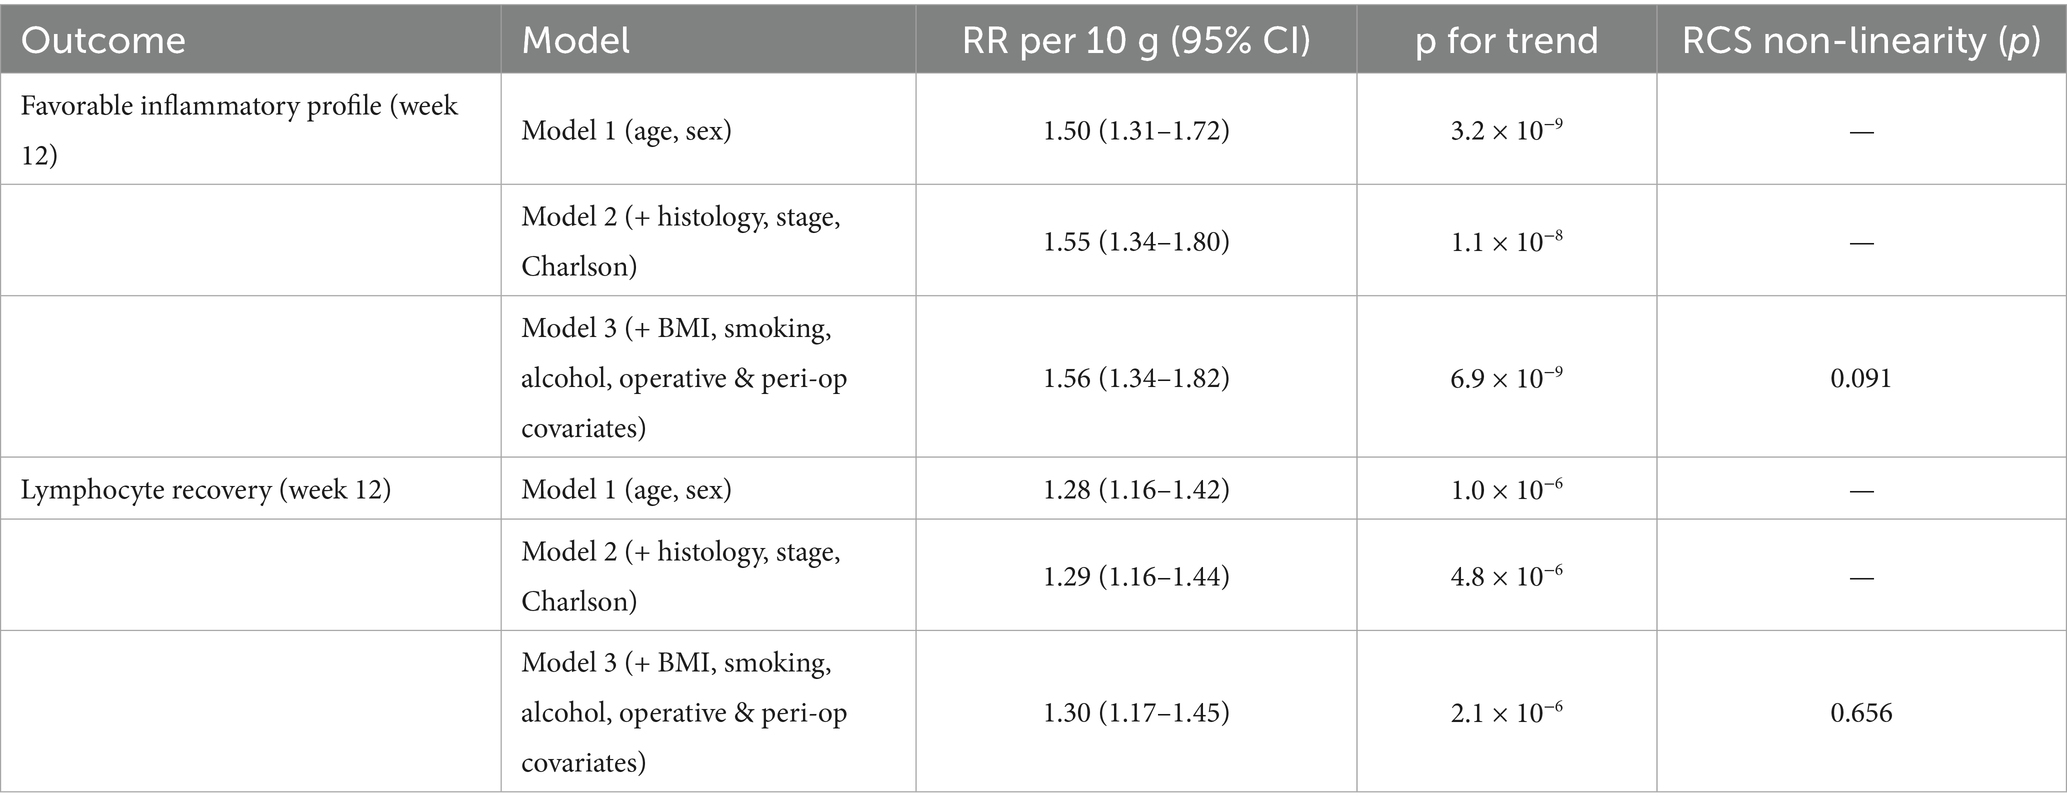Click the value 1.55 (1.34–1.80)
This screenshot has height=810, width=2067.
coord(1136,242)
